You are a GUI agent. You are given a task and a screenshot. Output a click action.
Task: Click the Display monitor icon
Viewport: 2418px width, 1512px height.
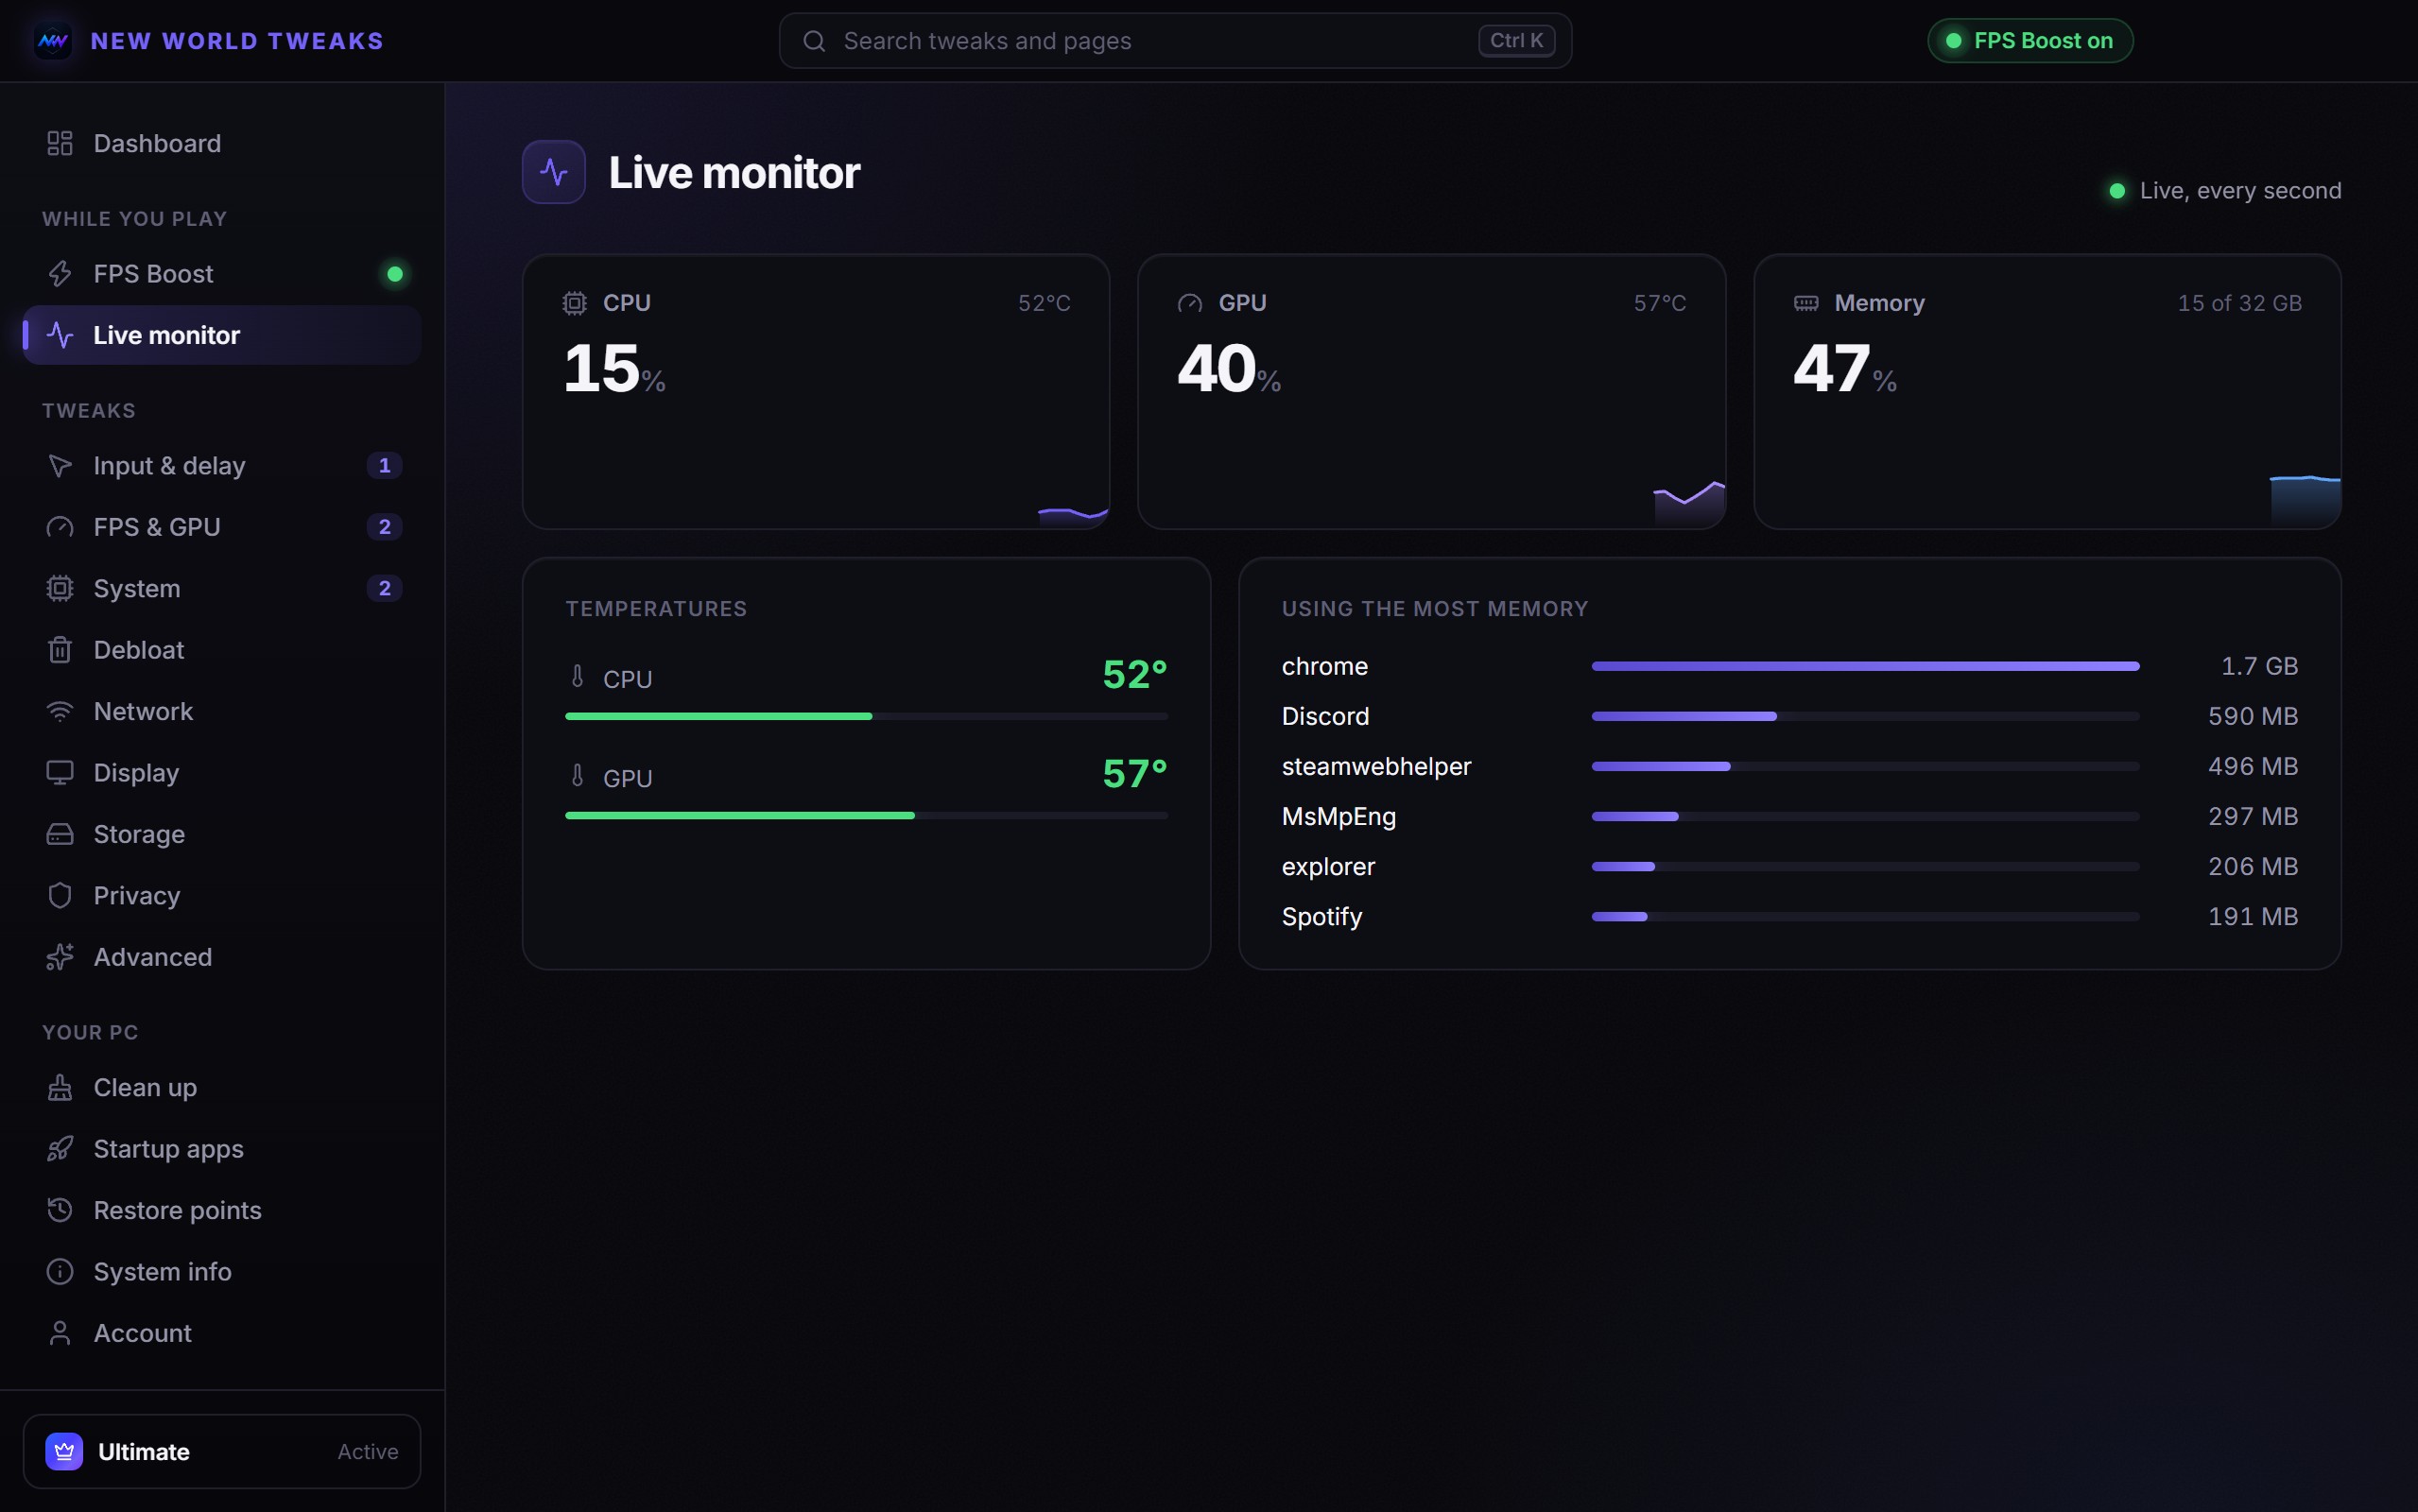pyautogui.click(x=60, y=773)
